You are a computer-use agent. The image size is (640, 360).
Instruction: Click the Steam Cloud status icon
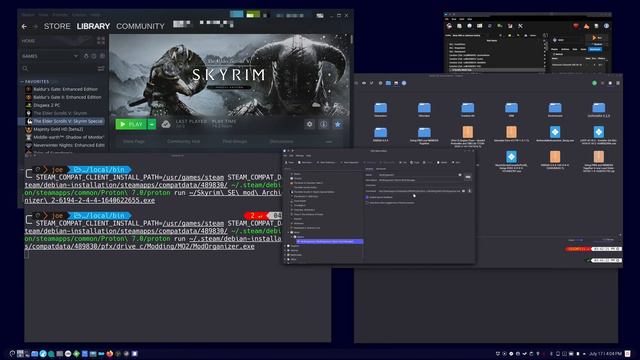(x=166, y=124)
